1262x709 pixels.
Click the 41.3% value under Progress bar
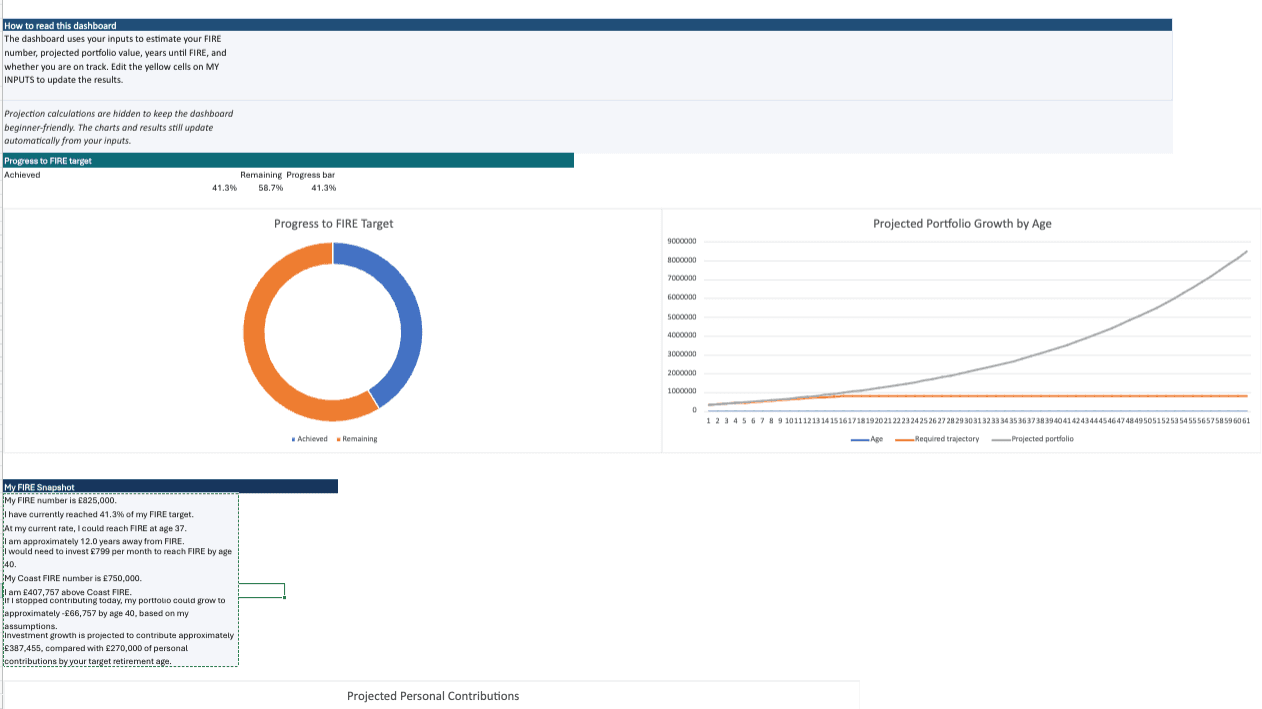(x=324, y=188)
